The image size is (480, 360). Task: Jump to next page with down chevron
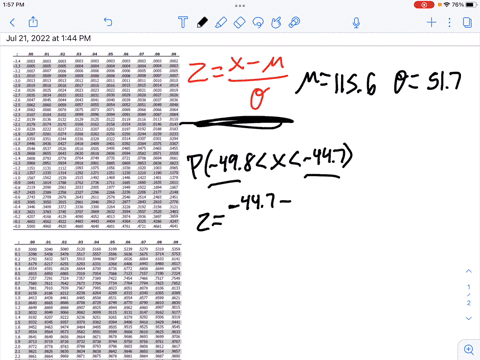pos(469,318)
